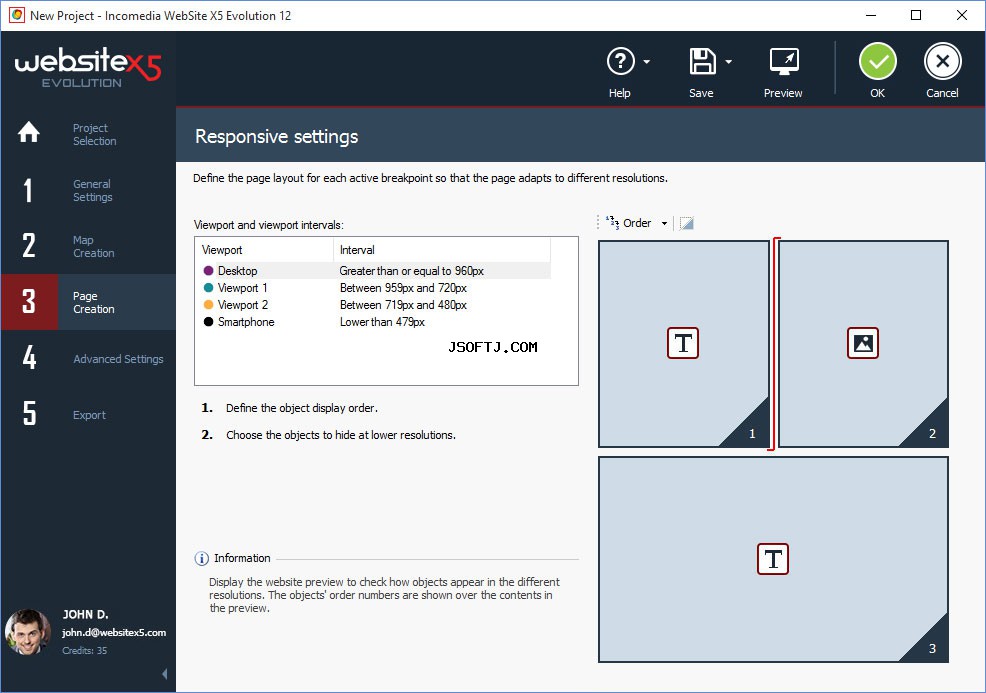This screenshot has height=693, width=986.
Task: Click the text T icon in object 3
Action: (773, 559)
